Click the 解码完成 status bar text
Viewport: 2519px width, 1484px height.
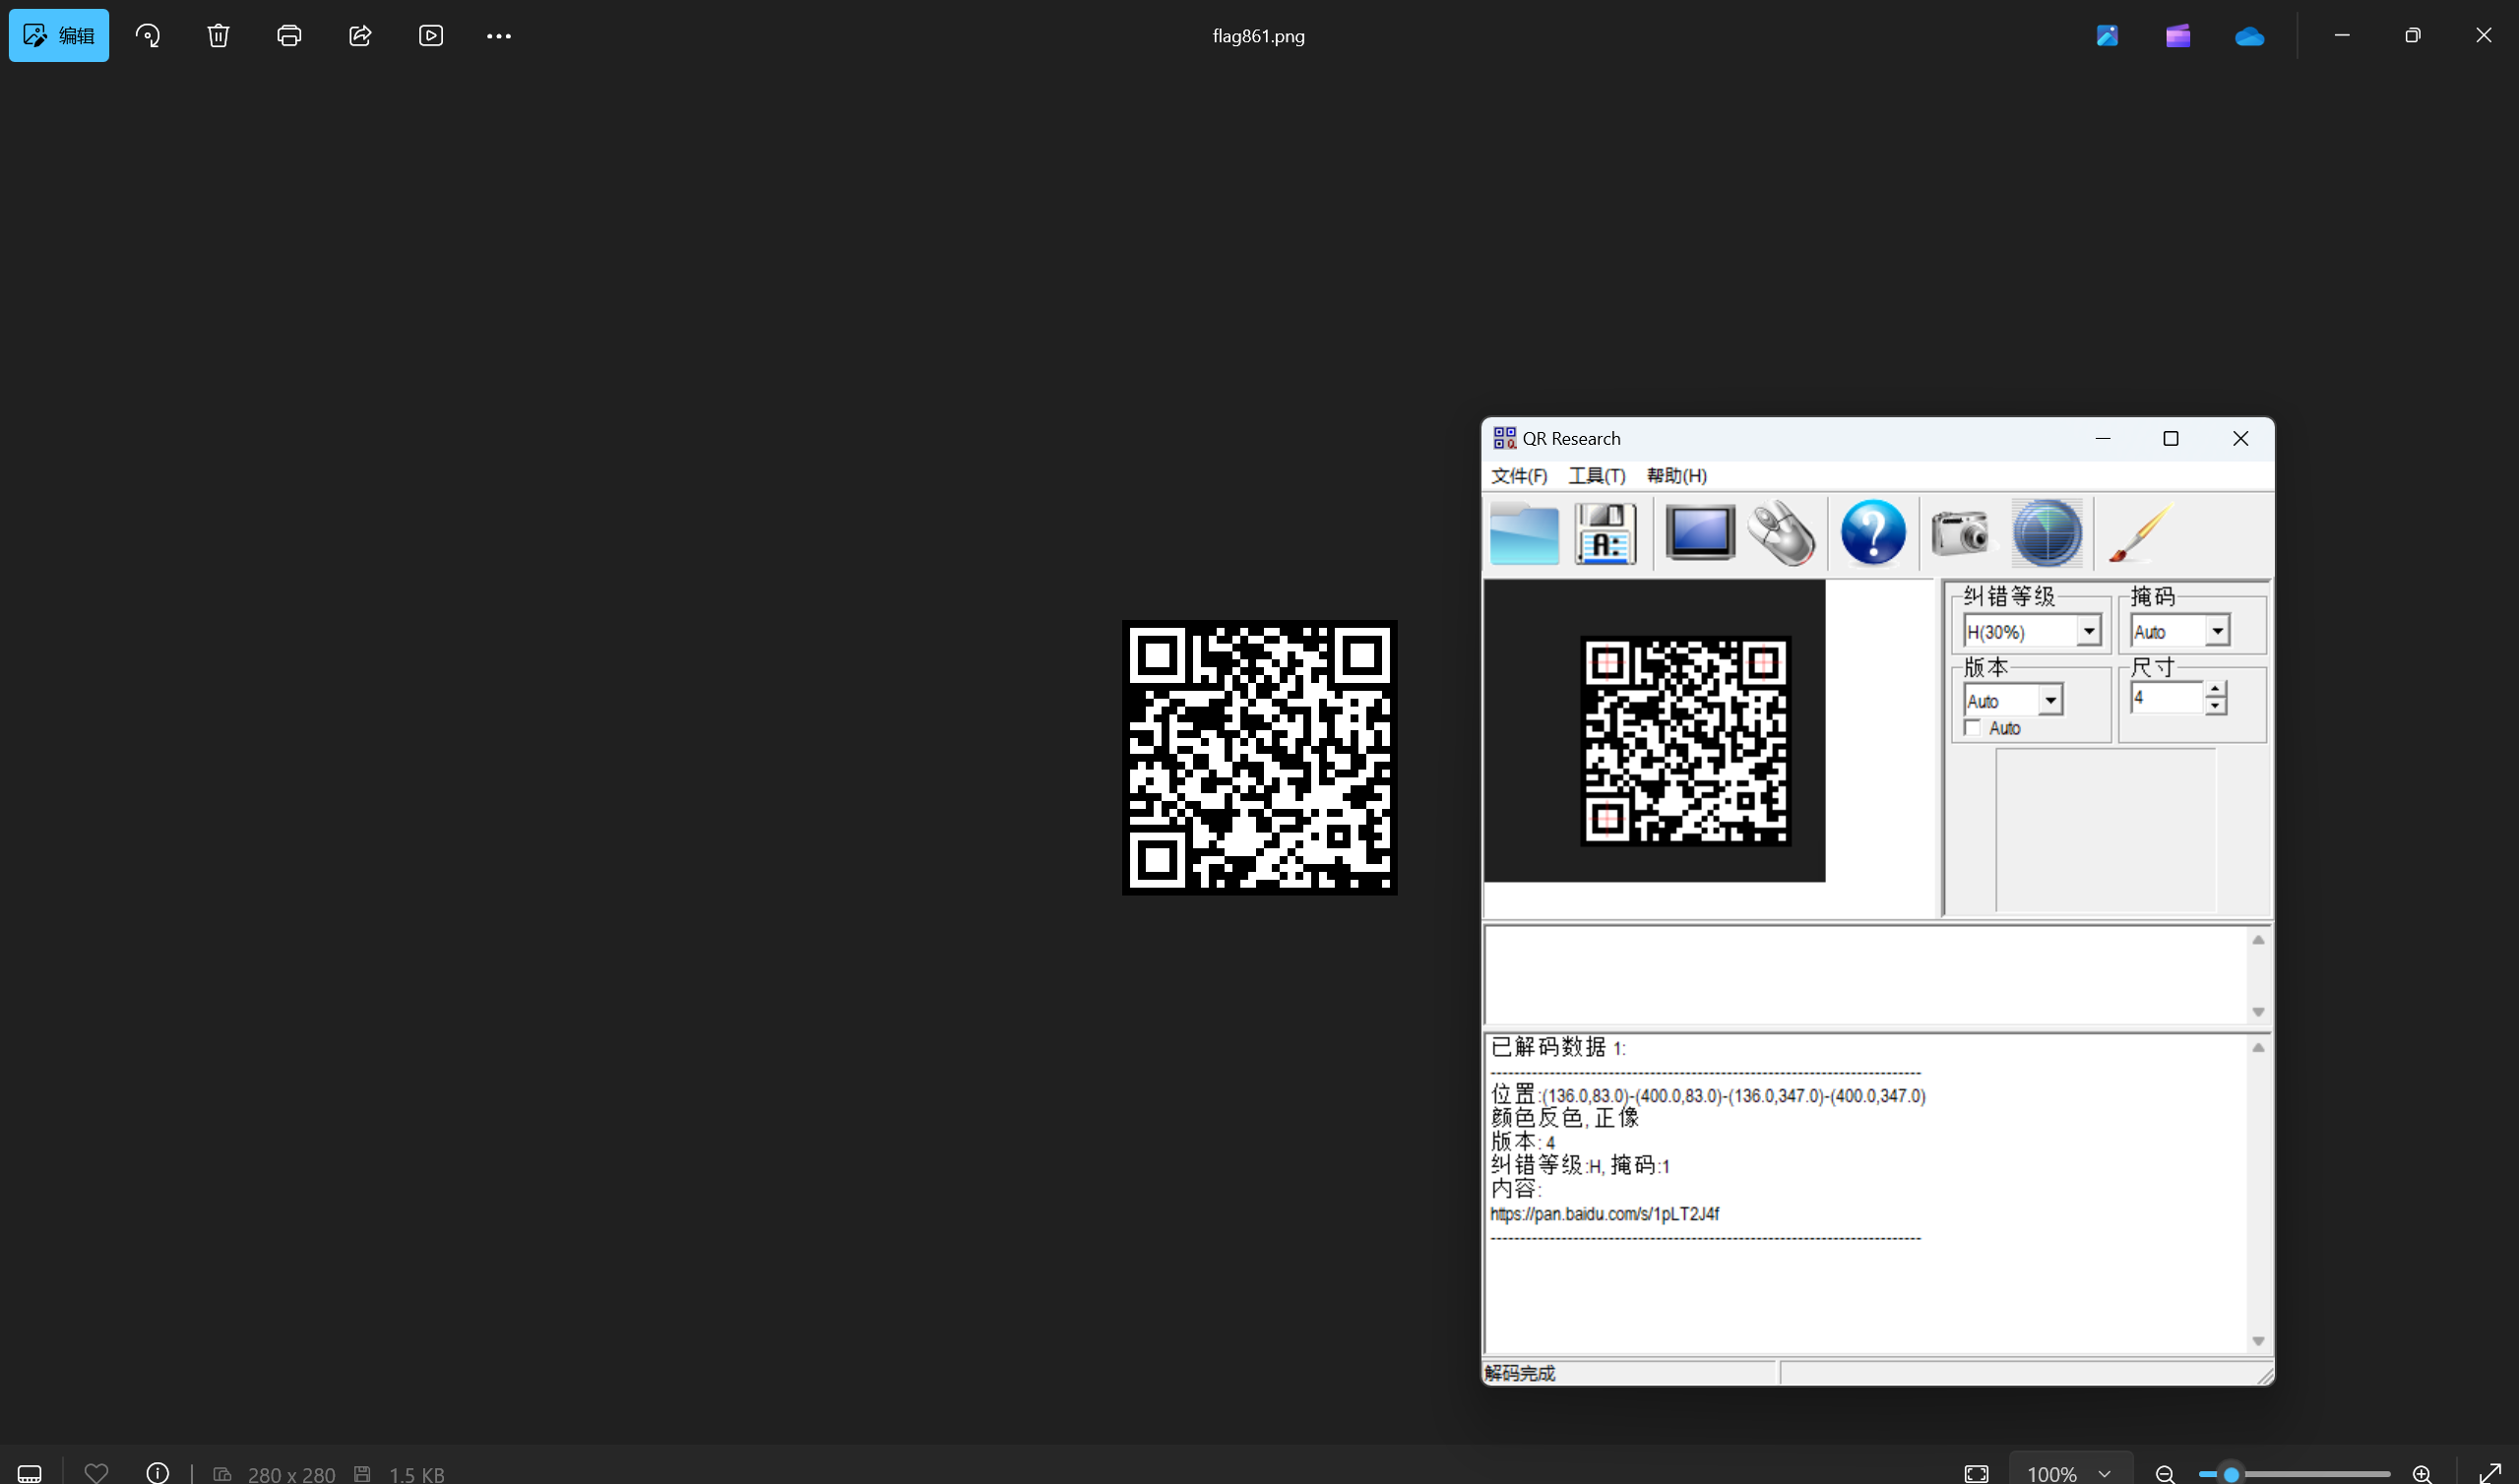pyautogui.click(x=1520, y=1373)
